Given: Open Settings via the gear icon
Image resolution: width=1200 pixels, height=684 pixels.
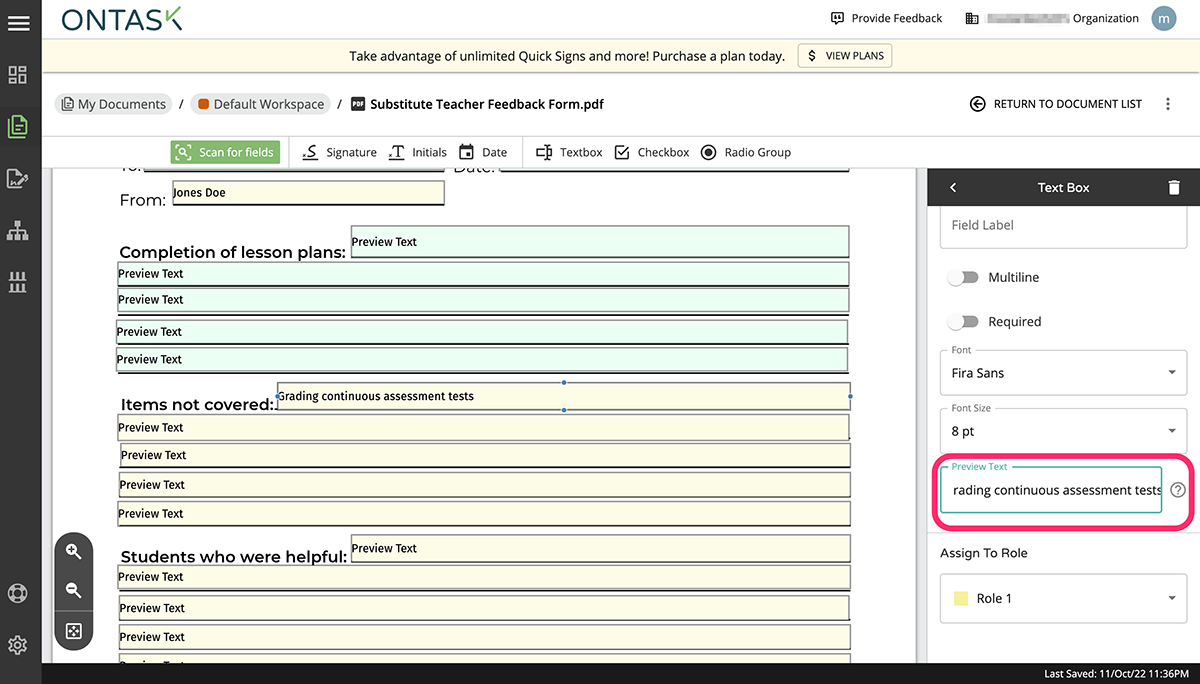Looking at the screenshot, I should [x=17, y=644].
